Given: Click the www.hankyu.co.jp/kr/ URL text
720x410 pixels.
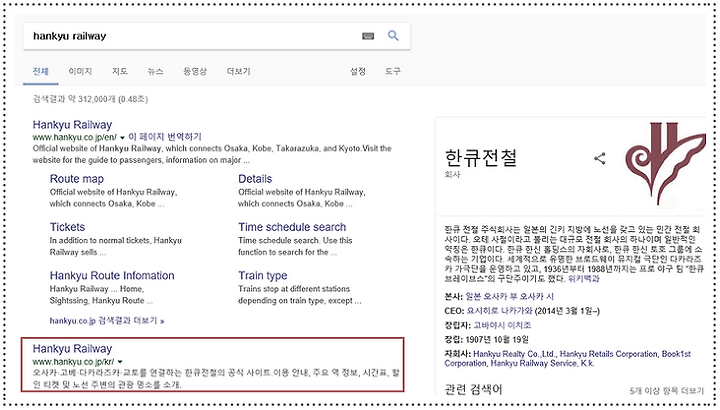Looking at the screenshot, I should (x=73, y=362).
